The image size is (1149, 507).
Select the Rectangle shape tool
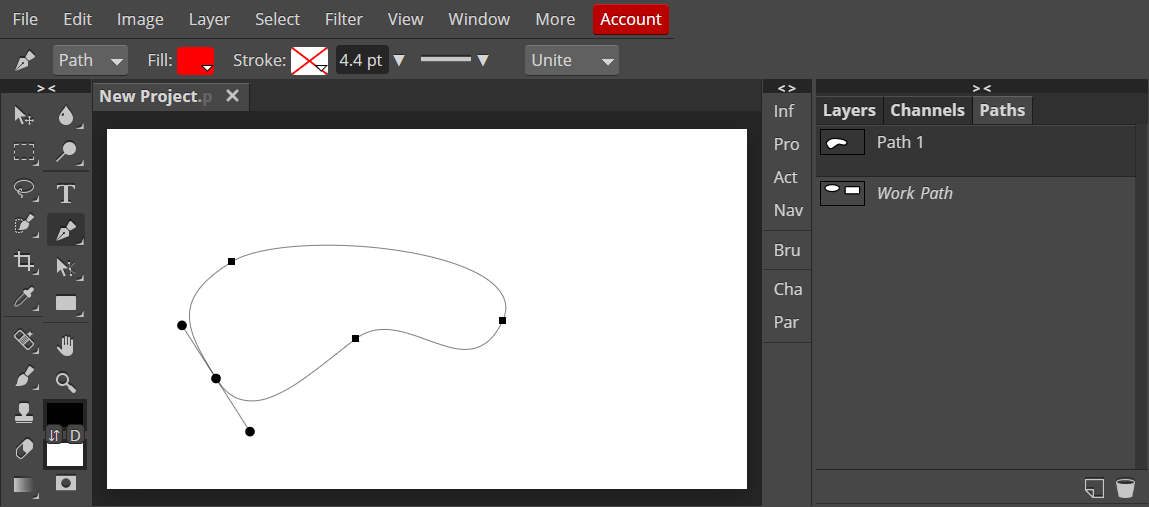click(x=67, y=303)
